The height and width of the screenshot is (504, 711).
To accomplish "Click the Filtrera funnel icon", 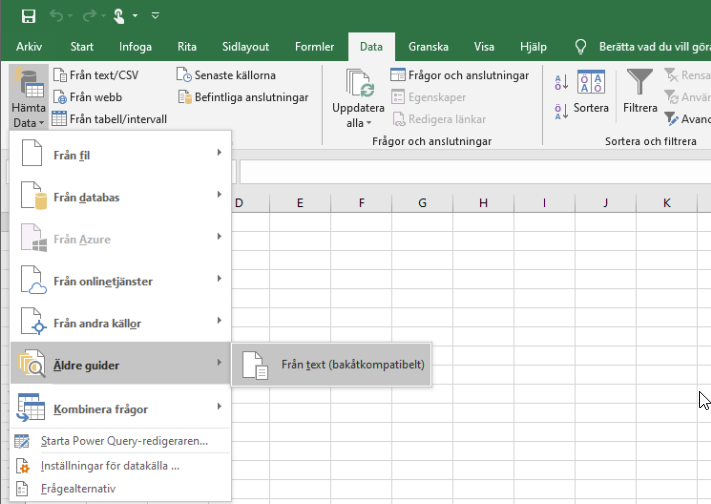I will tap(638, 82).
